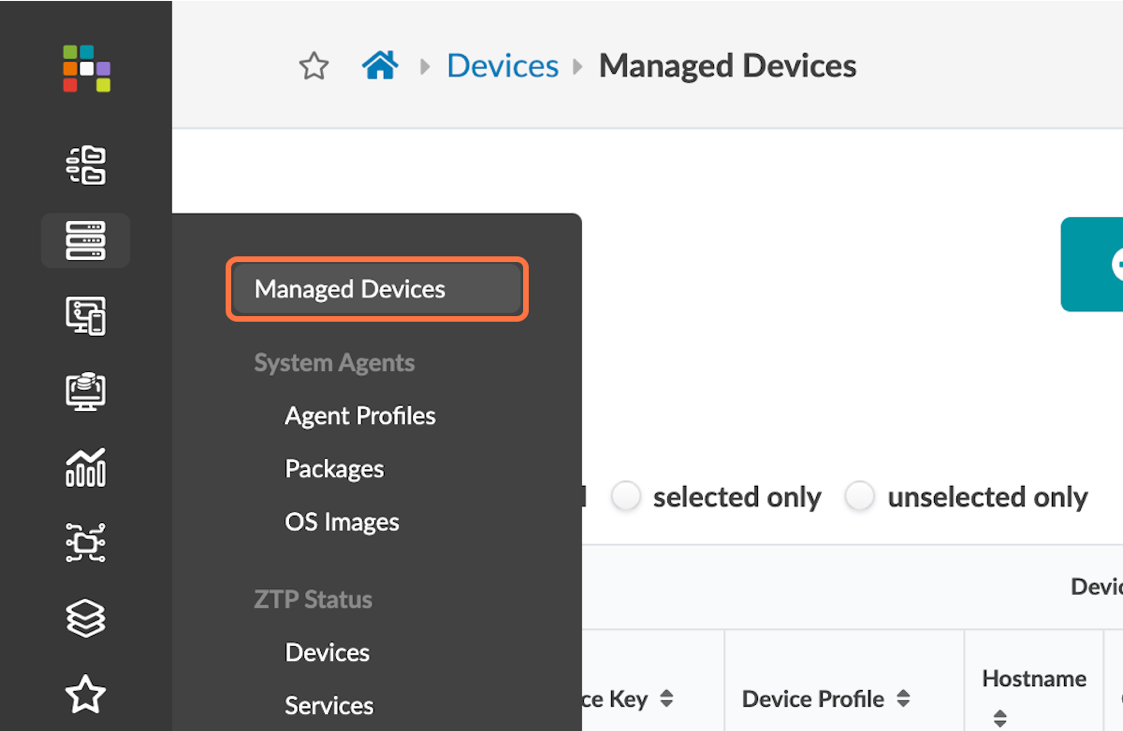Image resolution: width=1123 pixels, height=731 pixels.
Task: Open the Favorites star sidebar icon
Action: pyautogui.click(x=86, y=694)
